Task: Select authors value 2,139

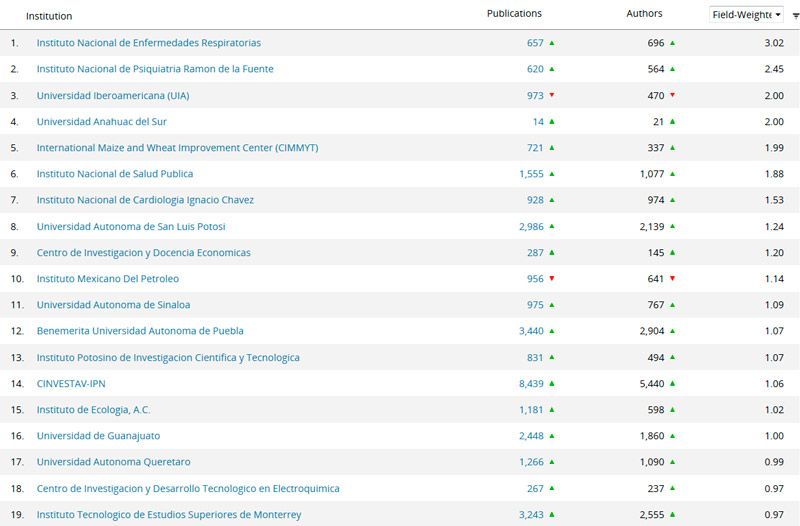Action: [x=652, y=227]
